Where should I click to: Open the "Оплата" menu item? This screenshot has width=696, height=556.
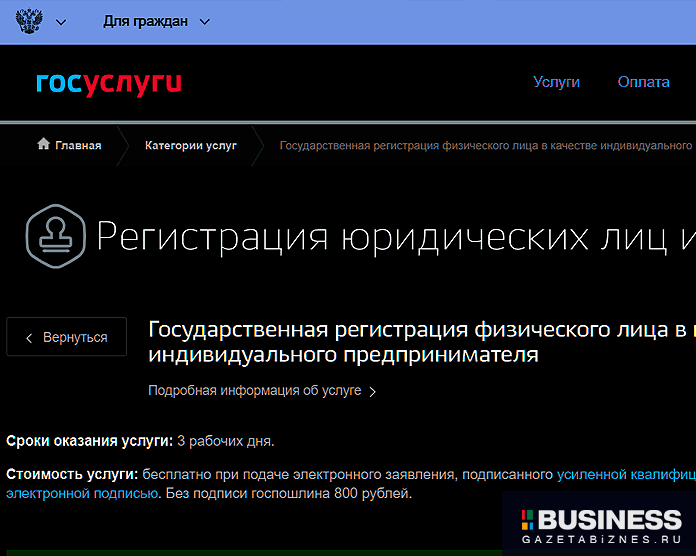click(x=643, y=82)
